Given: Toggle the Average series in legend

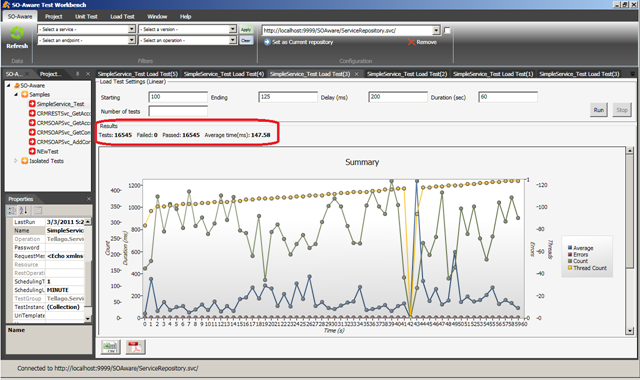Looking at the screenshot, I should tap(580, 248).
